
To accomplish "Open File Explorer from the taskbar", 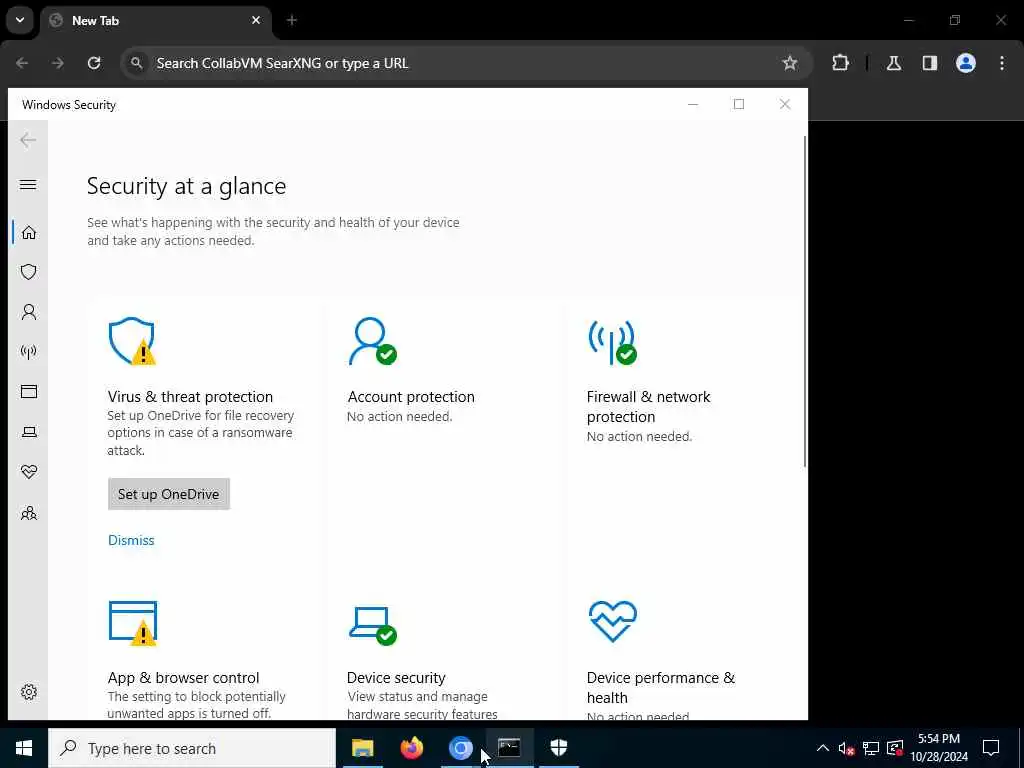I will pyautogui.click(x=362, y=748).
